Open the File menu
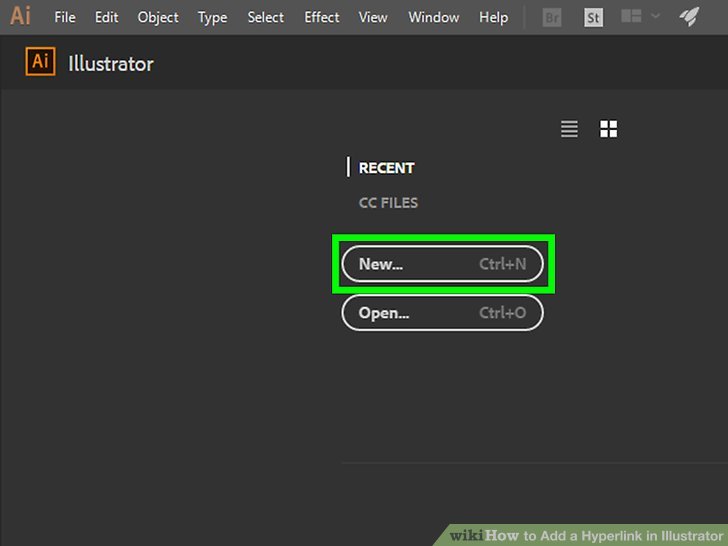728x546 pixels. pyautogui.click(x=65, y=17)
